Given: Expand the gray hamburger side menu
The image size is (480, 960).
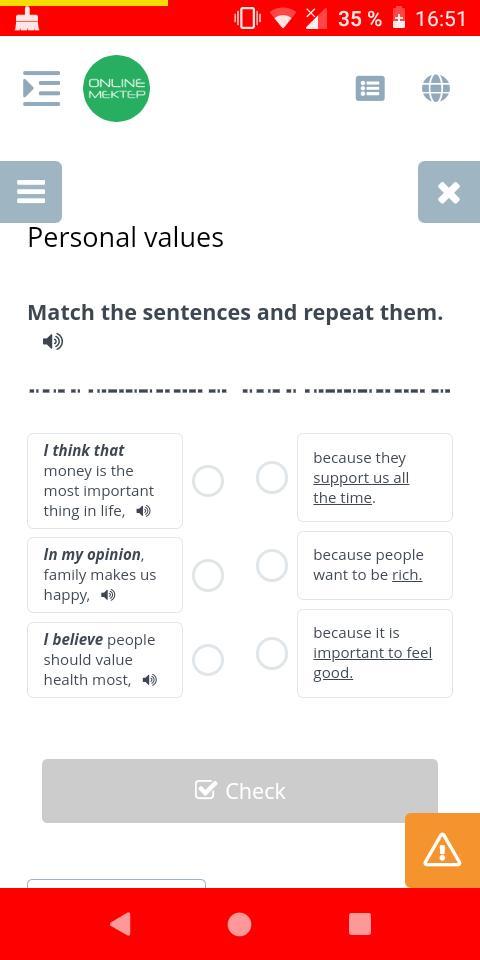Looking at the screenshot, I should [x=31, y=192].
